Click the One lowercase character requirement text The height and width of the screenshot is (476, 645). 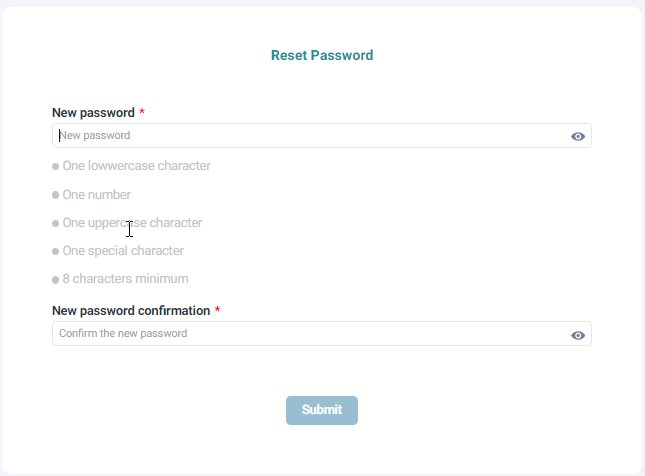pyautogui.click(x=136, y=166)
